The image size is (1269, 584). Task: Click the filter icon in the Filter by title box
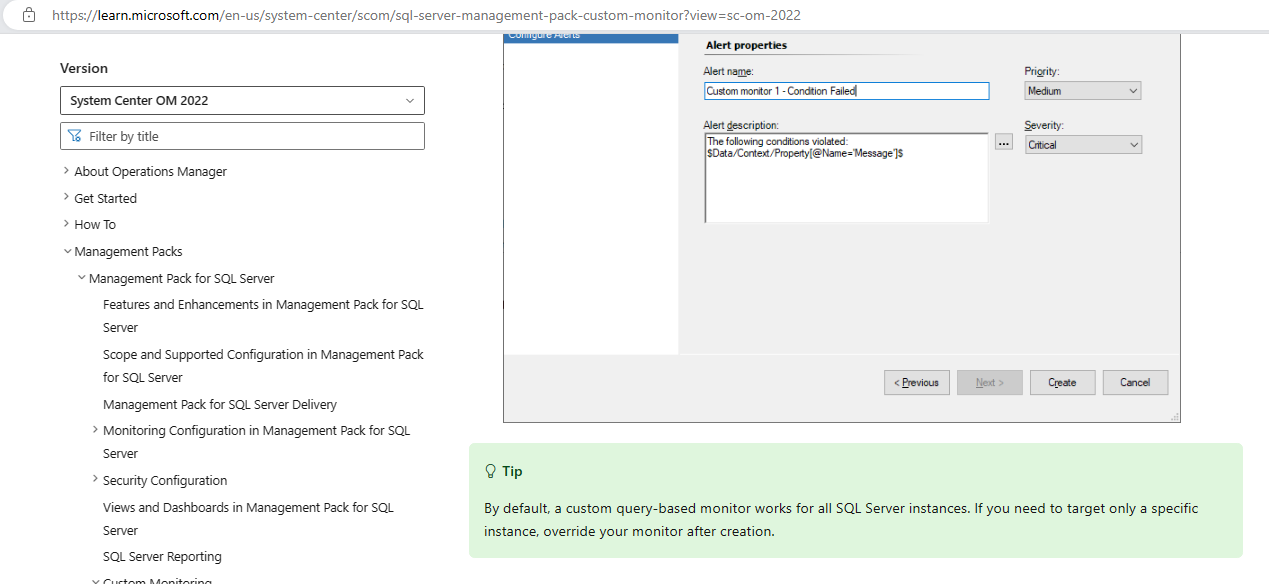click(x=74, y=136)
